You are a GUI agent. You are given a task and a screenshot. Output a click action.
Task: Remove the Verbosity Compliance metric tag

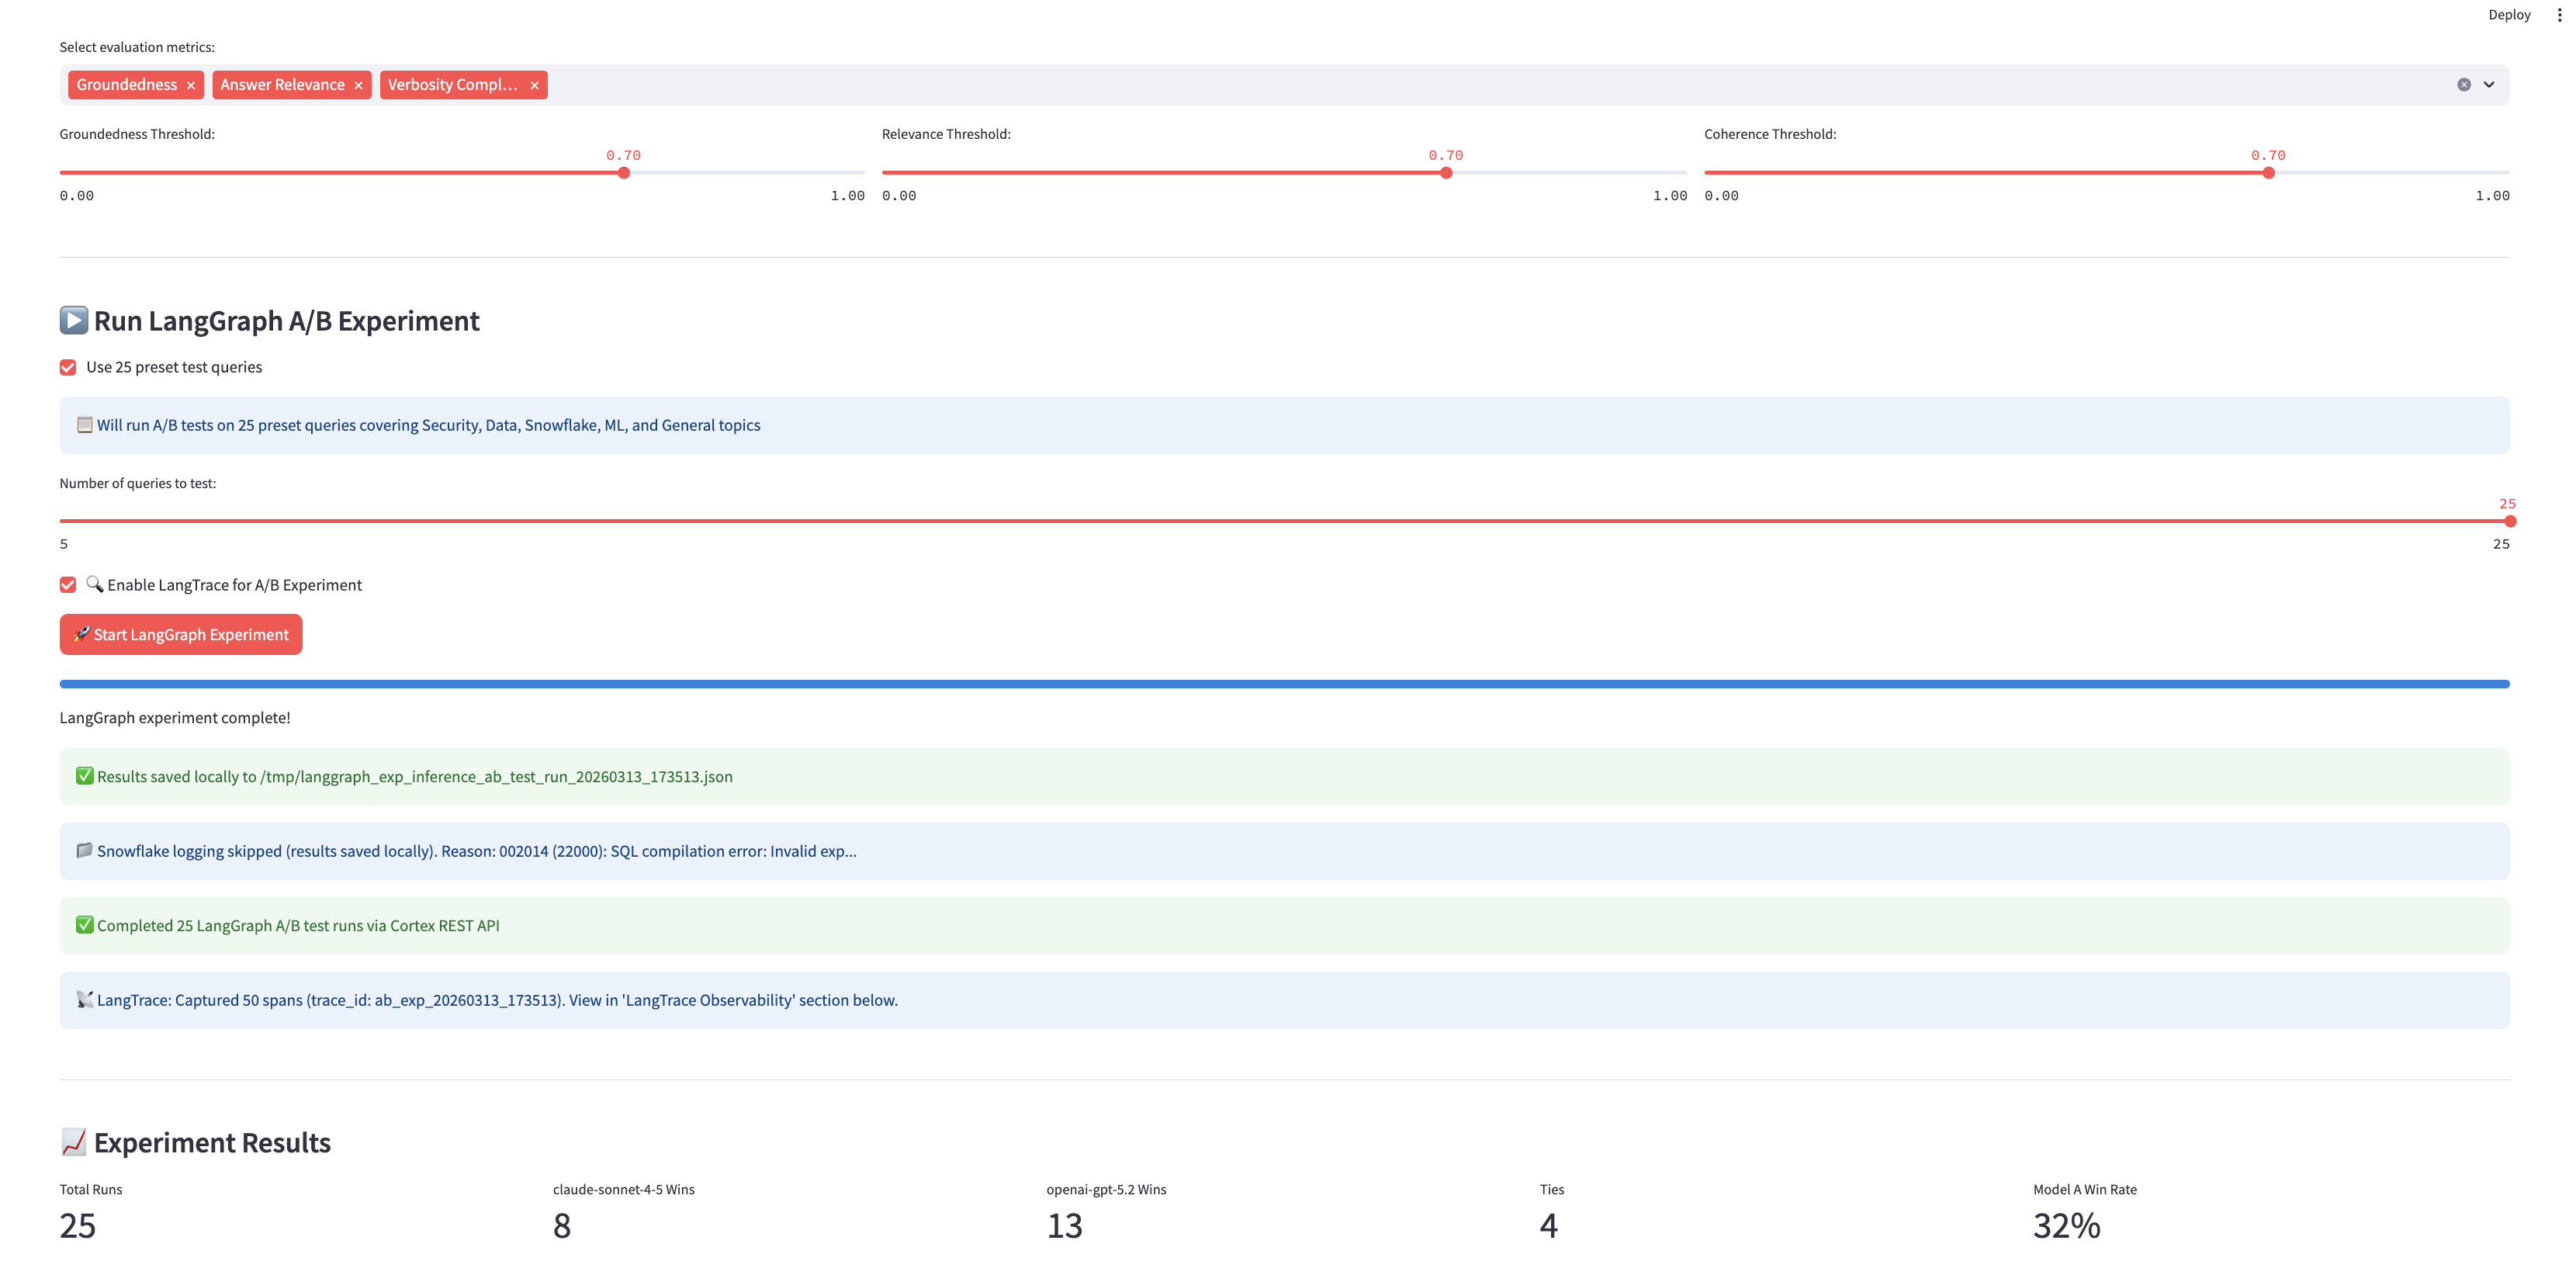point(534,85)
